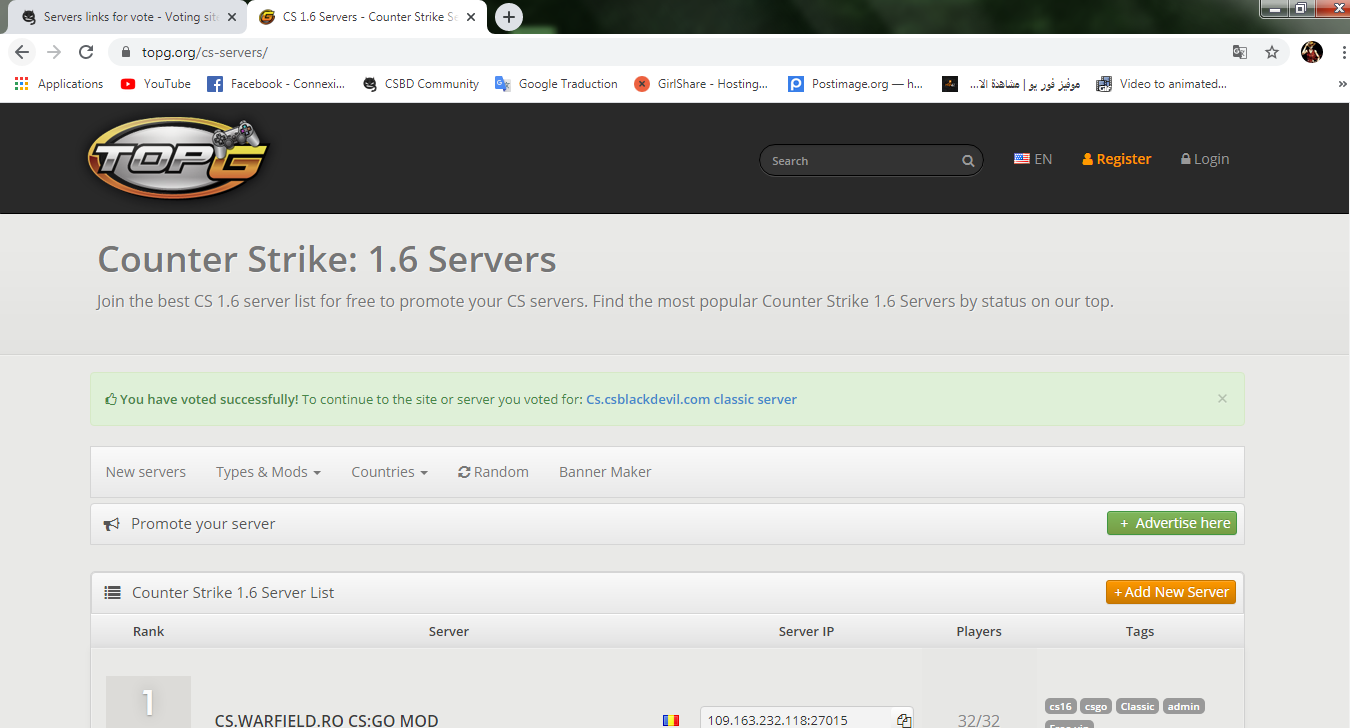
Task: Show more bookmarks chevron
Action: [1341, 84]
